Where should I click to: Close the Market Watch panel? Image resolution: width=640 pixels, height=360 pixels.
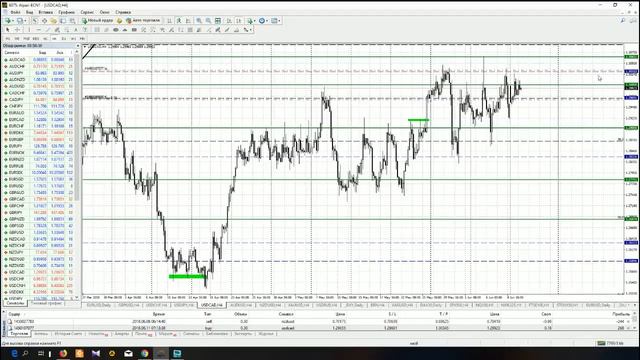point(78,46)
